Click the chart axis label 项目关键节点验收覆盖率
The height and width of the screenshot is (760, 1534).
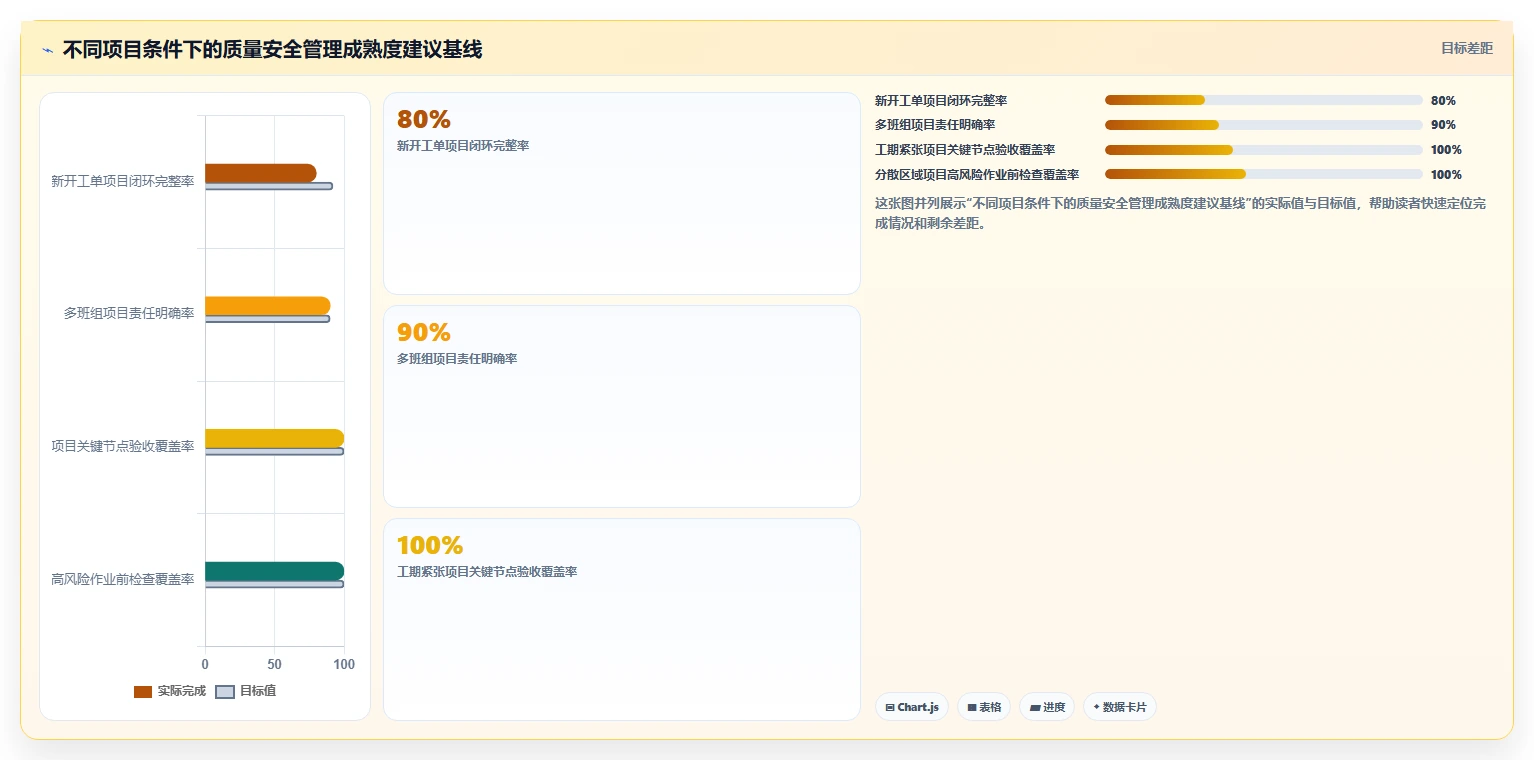pos(123,447)
